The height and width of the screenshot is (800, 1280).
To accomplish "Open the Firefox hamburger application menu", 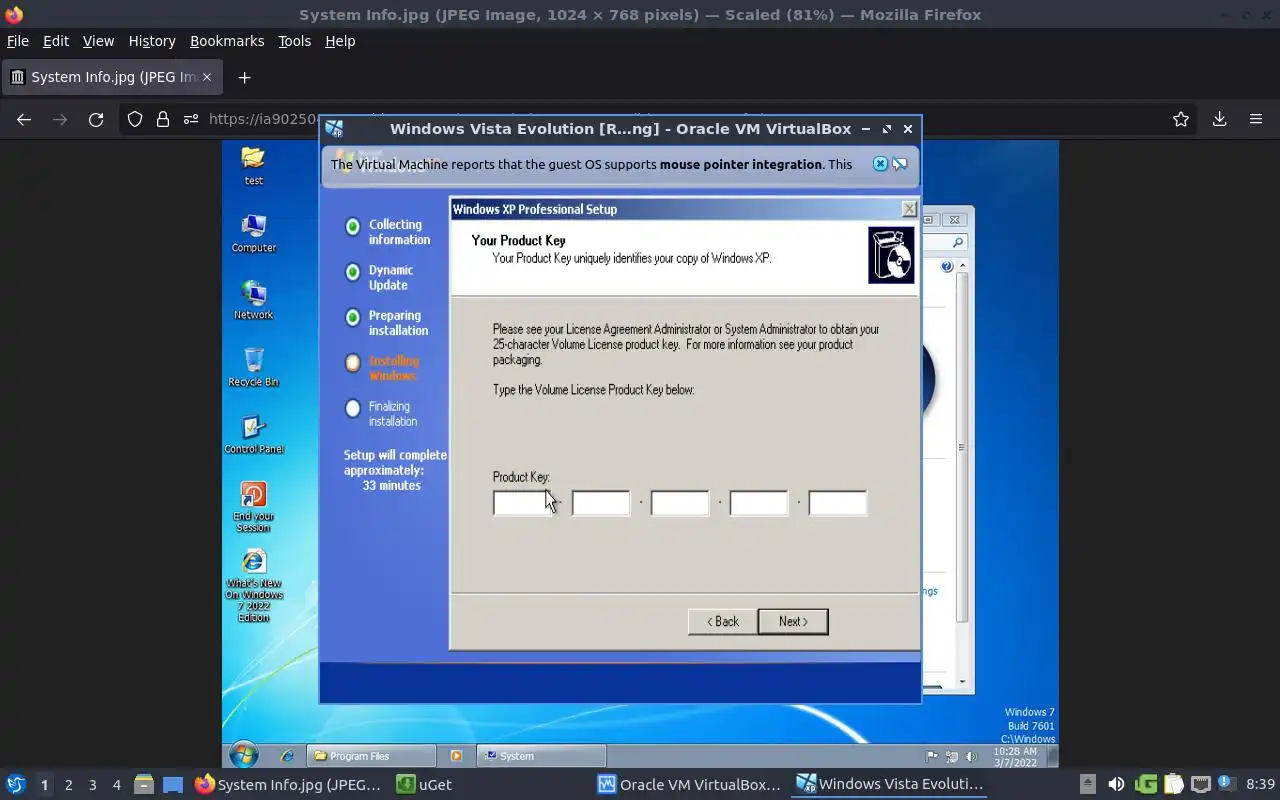I will [1256, 119].
